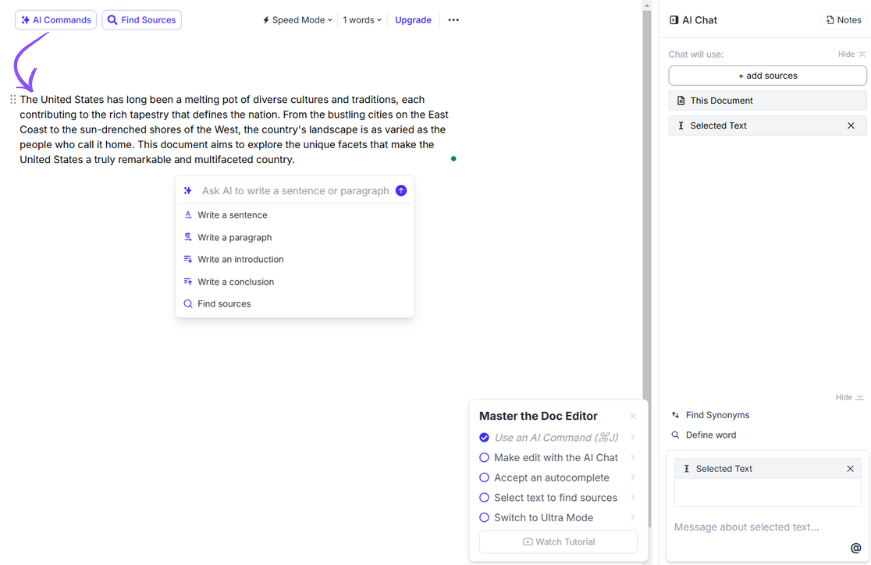Image resolution: width=871 pixels, height=565 pixels.
Task: Toggle Select text to find sources circle
Action: click(x=484, y=498)
